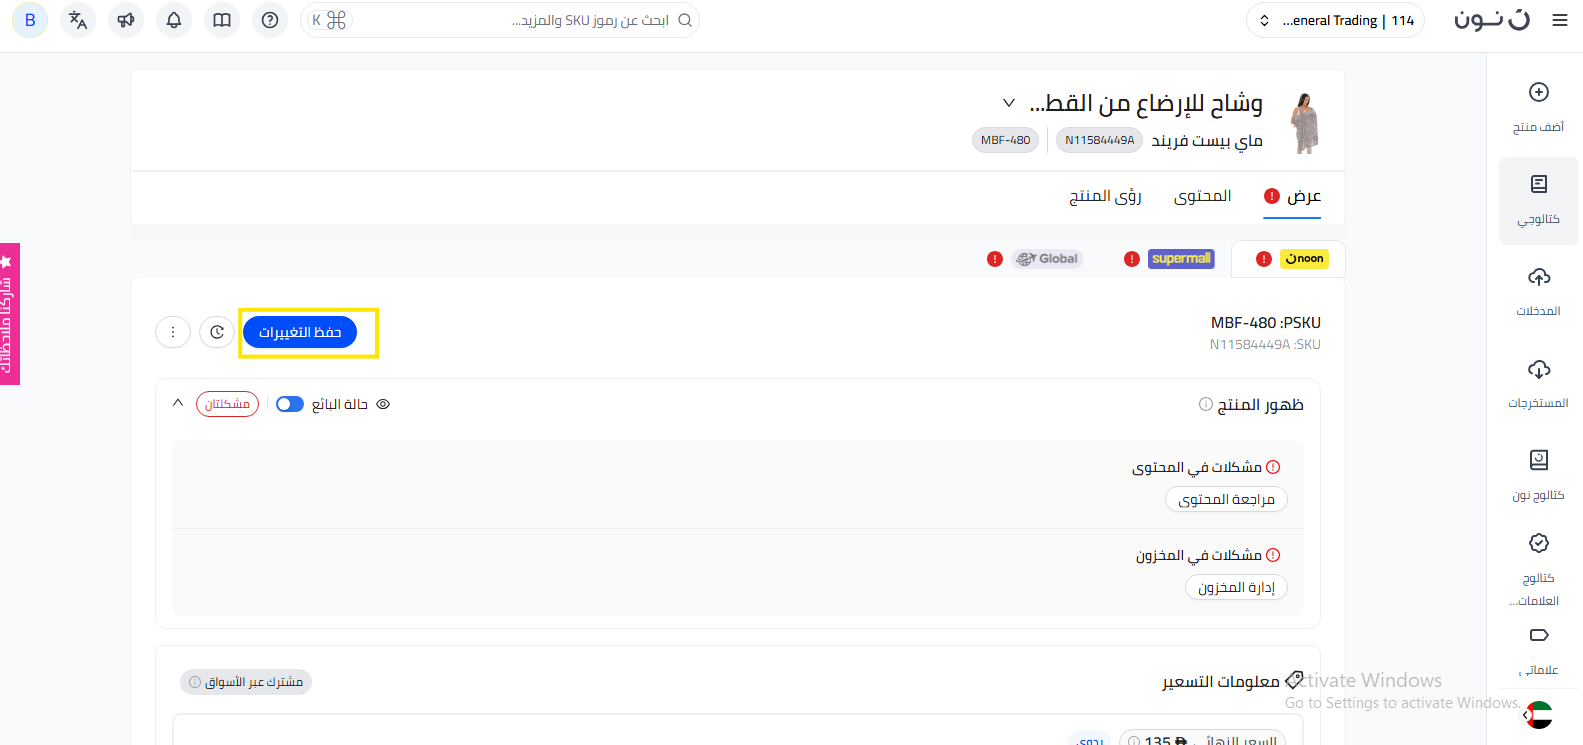Open the translate language icon

coord(78,20)
